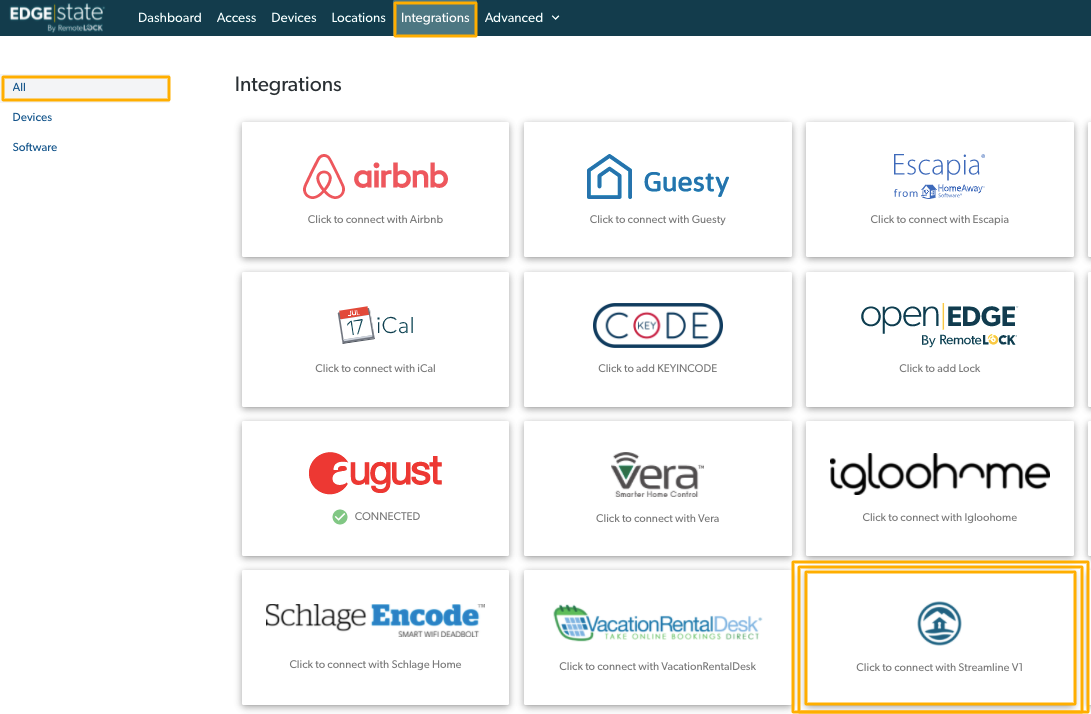Click 'Click to add Lock'
Screen dimensions: 1091x714
click(x=939, y=368)
